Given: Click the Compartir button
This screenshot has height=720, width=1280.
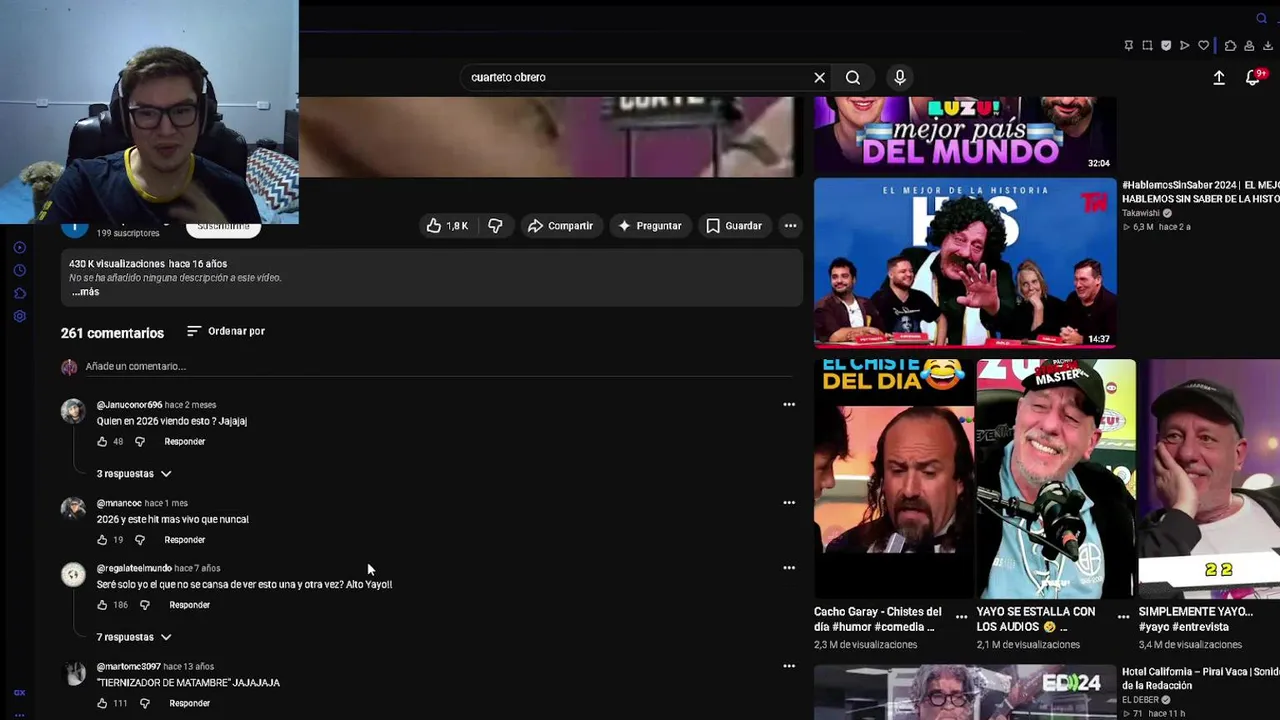Looking at the screenshot, I should point(561,226).
